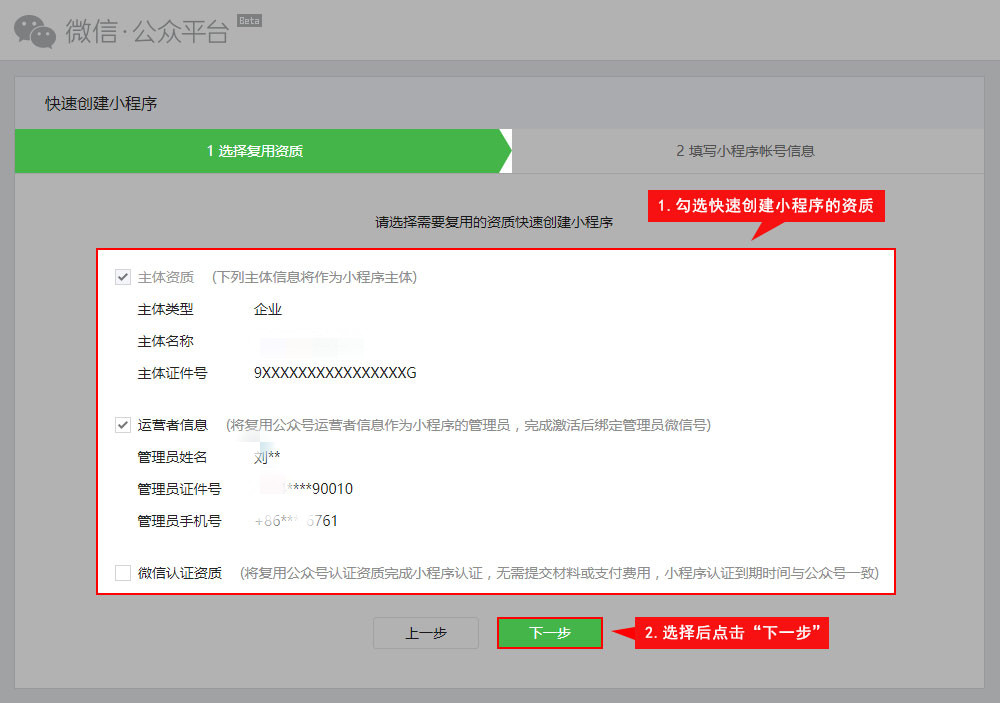Uncheck the 运营者信息 checkbox
This screenshot has width=1000, height=703.
(123, 425)
